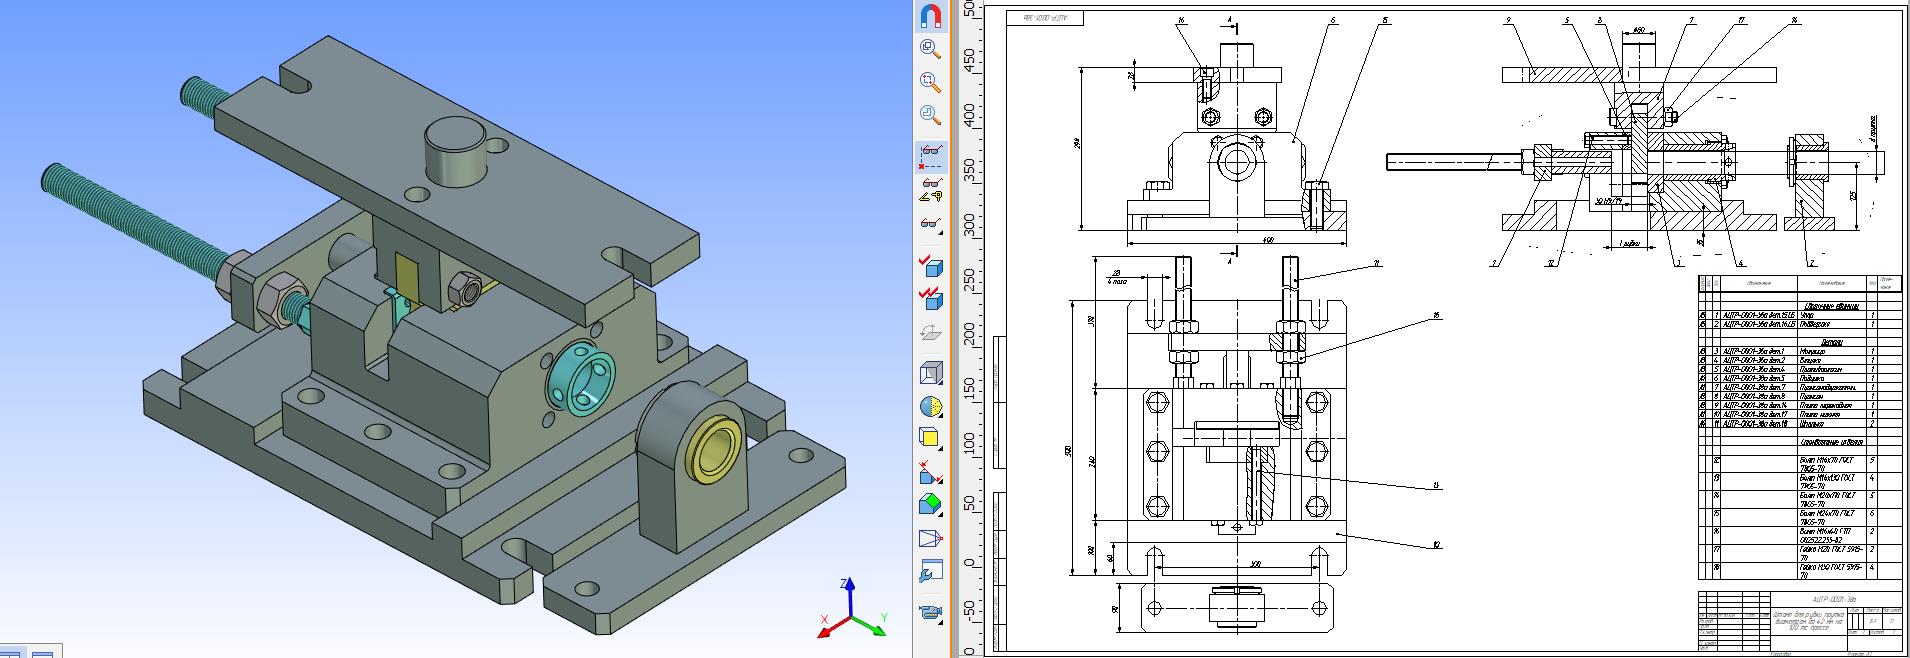Open the half-shaded sphere dropdown

point(931,406)
